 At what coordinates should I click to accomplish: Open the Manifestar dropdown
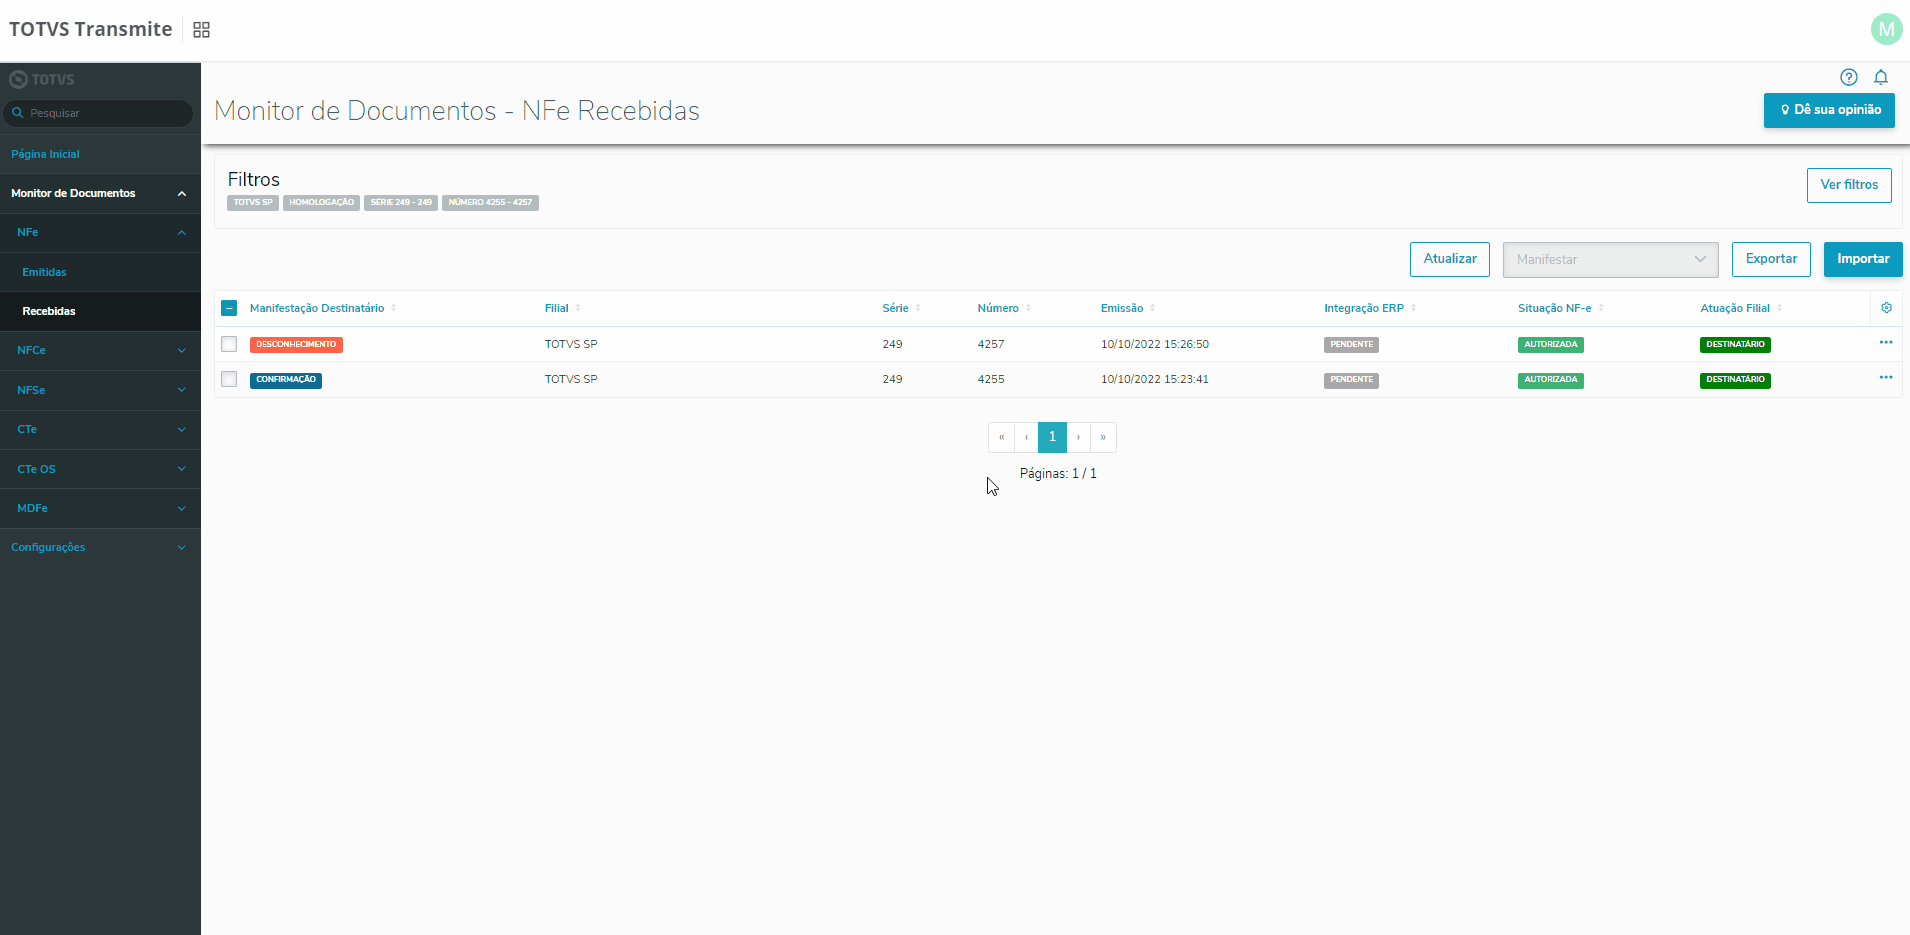pos(1610,260)
